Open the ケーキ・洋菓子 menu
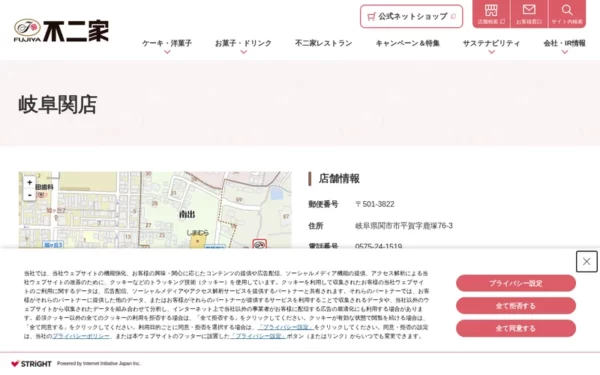600x375 pixels. (167, 43)
